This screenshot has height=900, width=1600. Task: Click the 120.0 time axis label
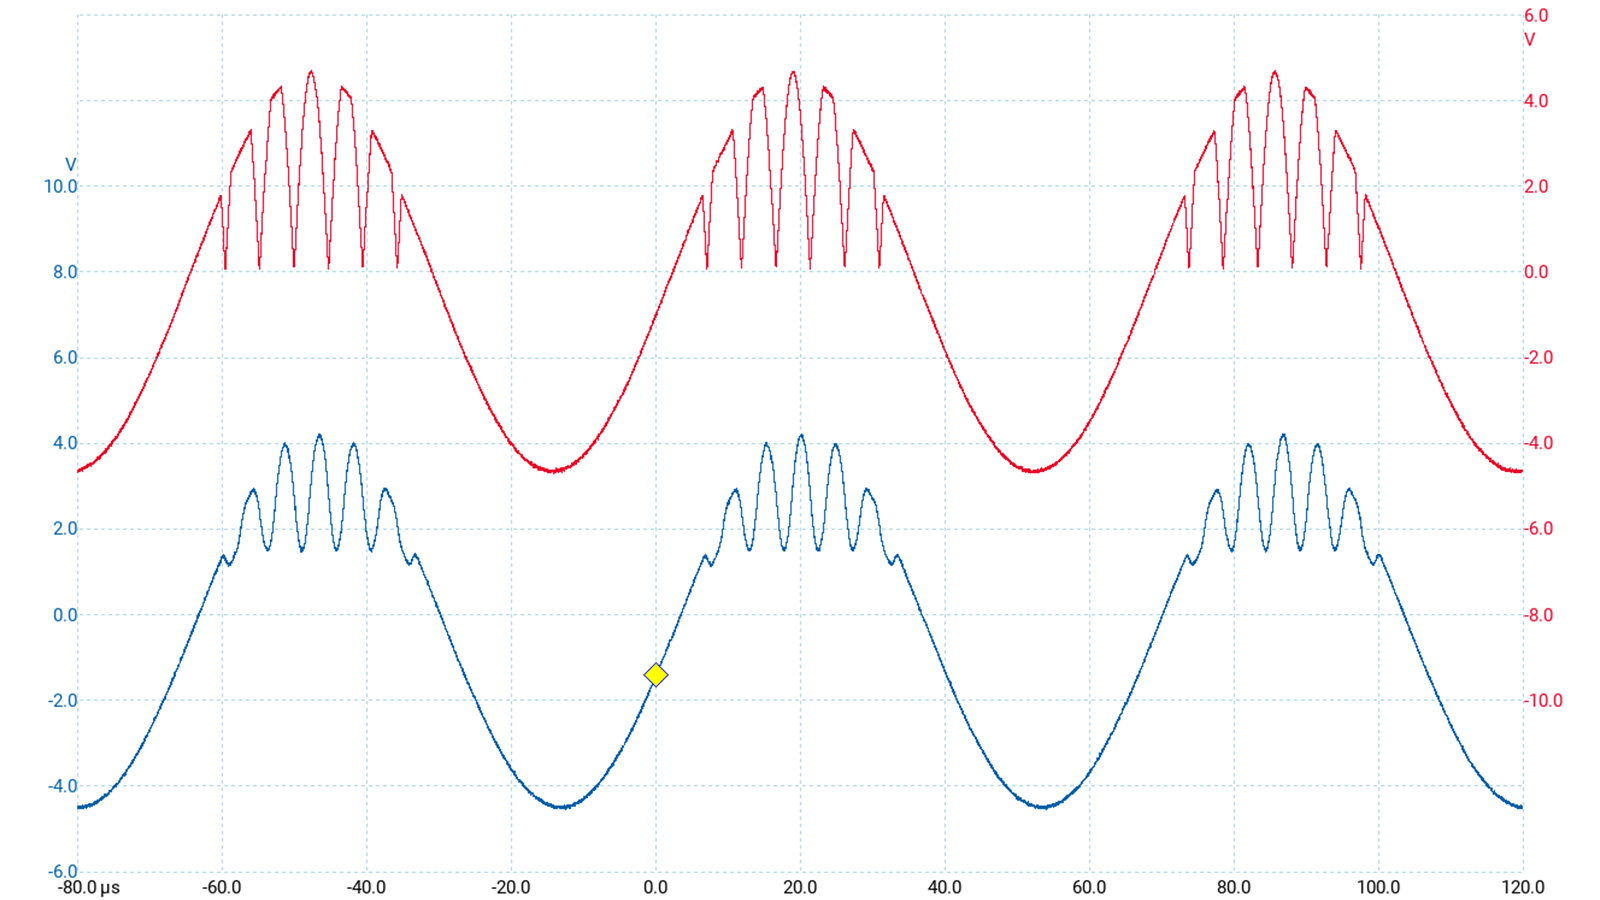(1522, 888)
